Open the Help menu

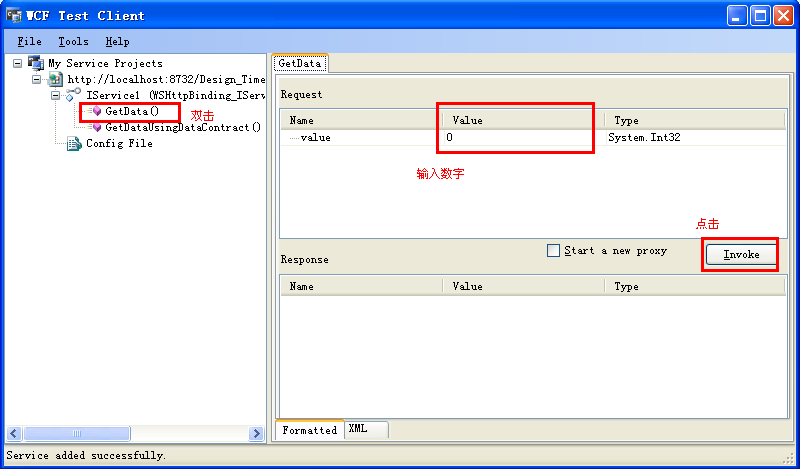(117, 41)
